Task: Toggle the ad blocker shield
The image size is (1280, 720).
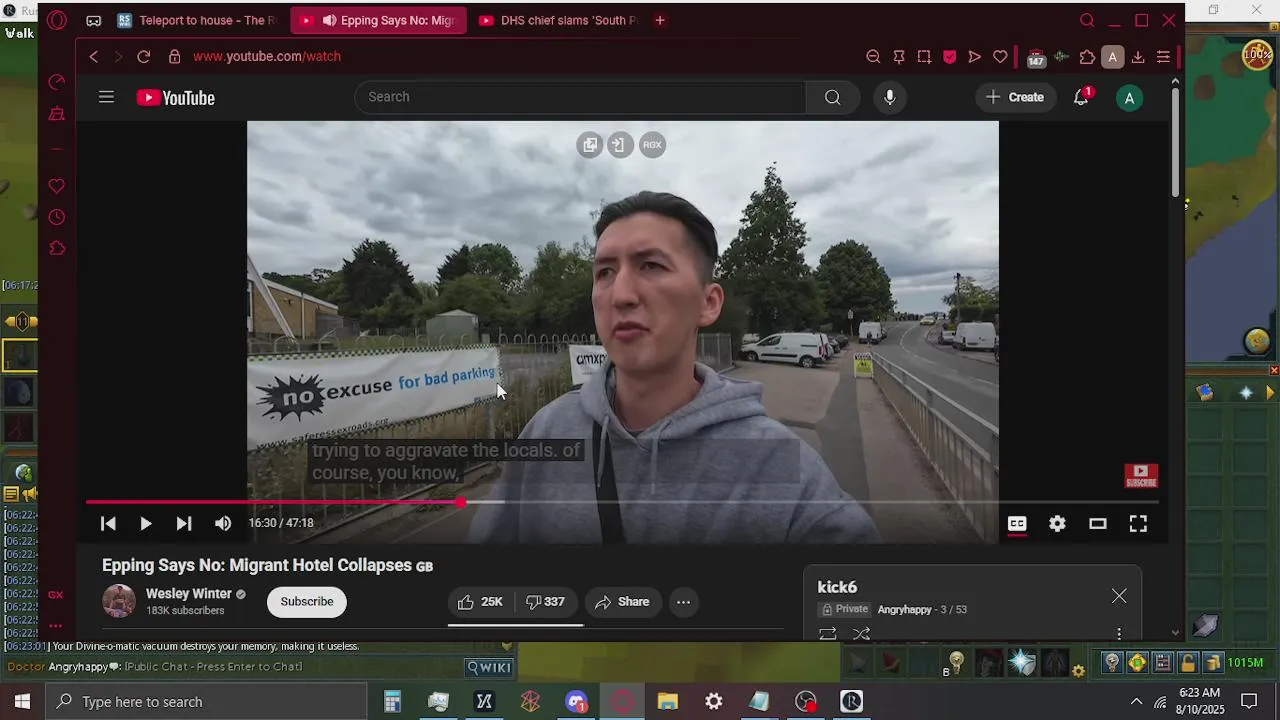Action: click(949, 57)
